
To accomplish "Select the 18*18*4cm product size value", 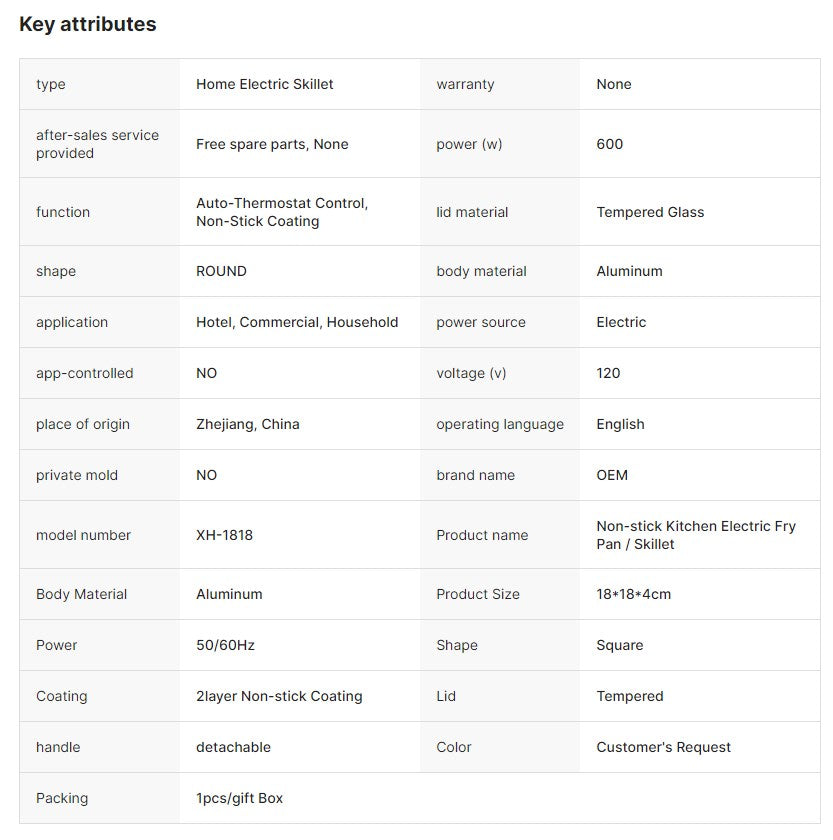I will point(634,594).
